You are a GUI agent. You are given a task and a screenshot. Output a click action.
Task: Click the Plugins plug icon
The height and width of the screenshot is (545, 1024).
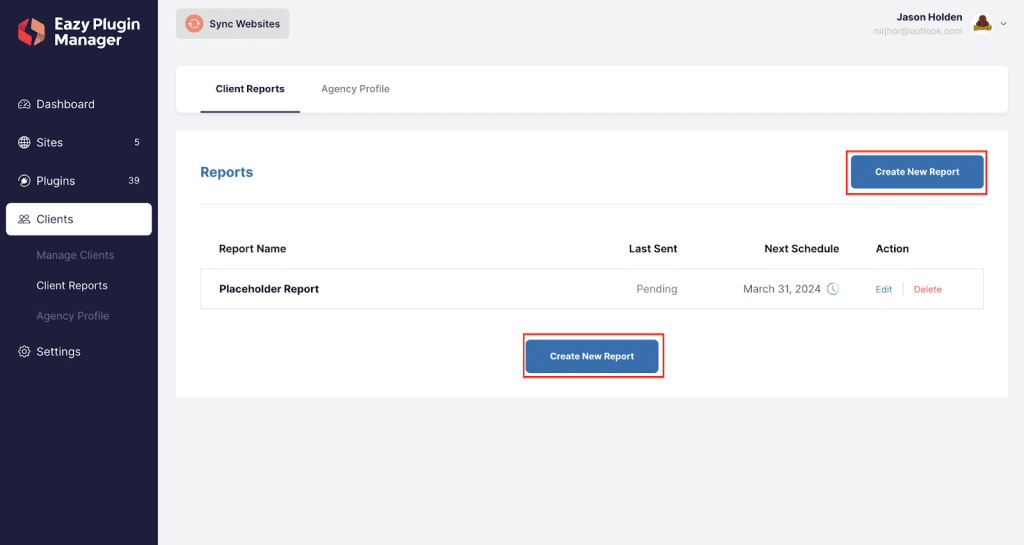pyautogui.click(x=24, y=181)
